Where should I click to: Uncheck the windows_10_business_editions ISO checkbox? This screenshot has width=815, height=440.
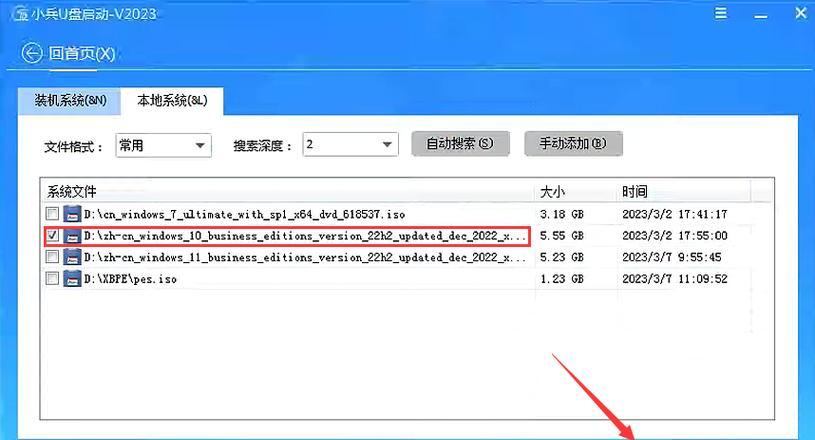coord(52,235)
